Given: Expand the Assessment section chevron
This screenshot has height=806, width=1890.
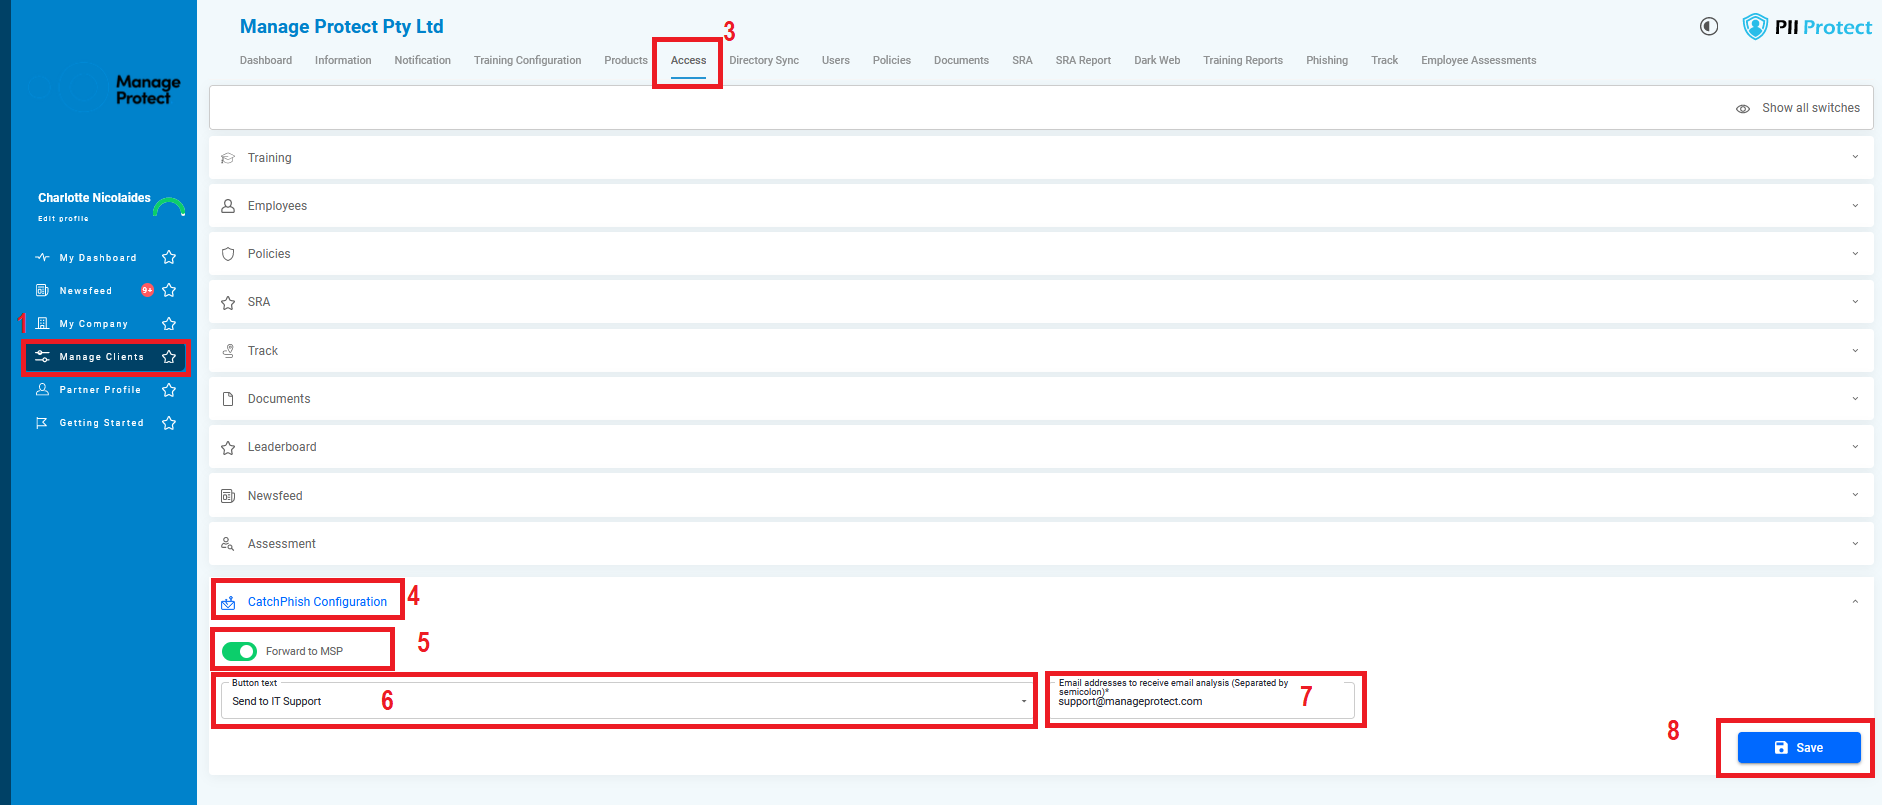Looking at the screenshot, I should tap(1855, 544).
